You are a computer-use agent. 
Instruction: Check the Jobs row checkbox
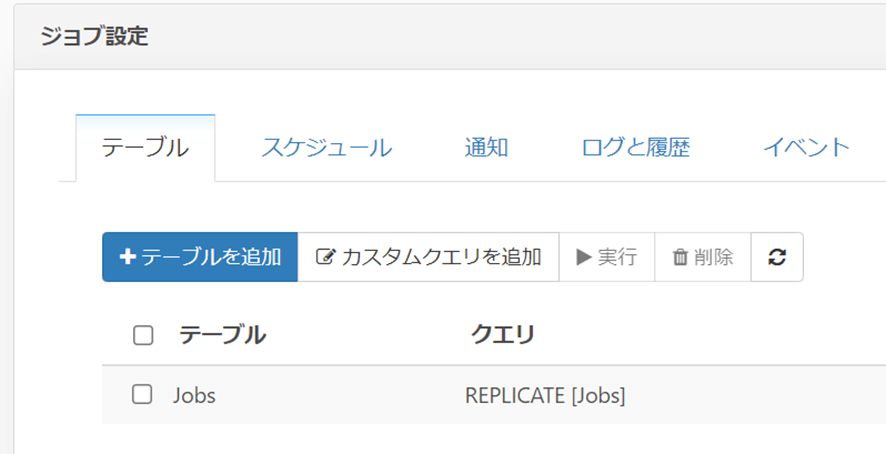coord(143,395)
